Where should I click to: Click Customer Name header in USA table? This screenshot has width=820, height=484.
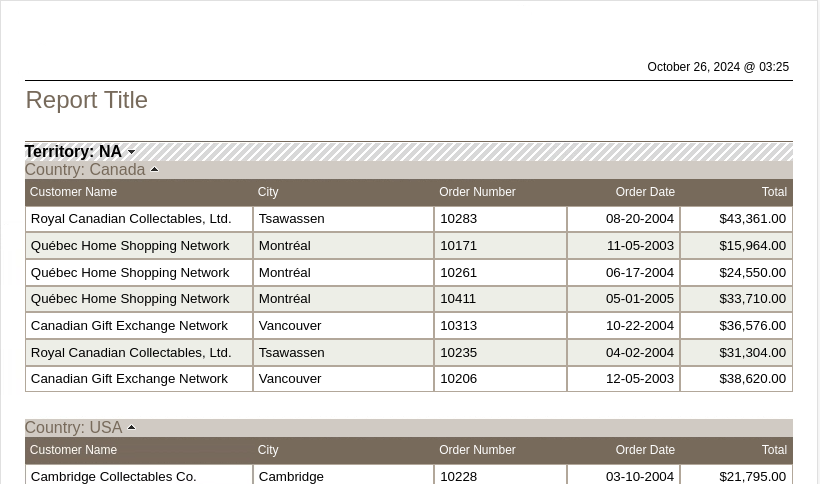point(73,450)
